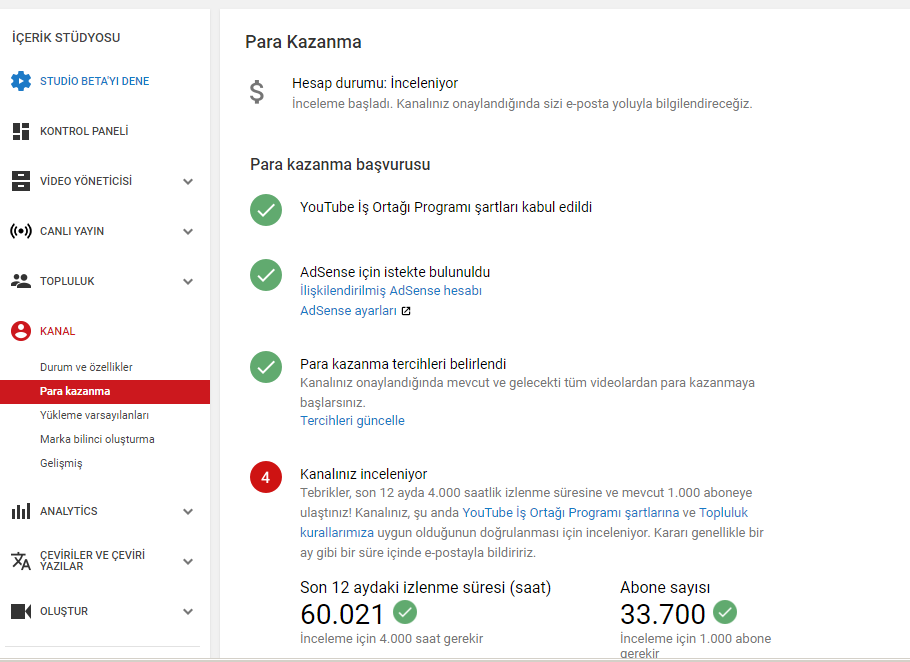Open the Topluluk menu label
Image resolution: width=910 pixels, height=662 pixels.
click(67, 281)
